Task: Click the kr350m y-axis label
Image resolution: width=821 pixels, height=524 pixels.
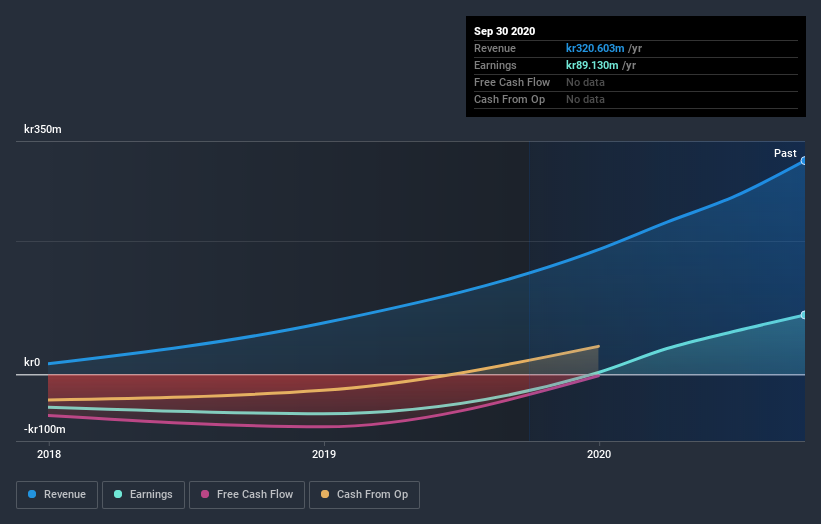Action: [x=42, y=129]
